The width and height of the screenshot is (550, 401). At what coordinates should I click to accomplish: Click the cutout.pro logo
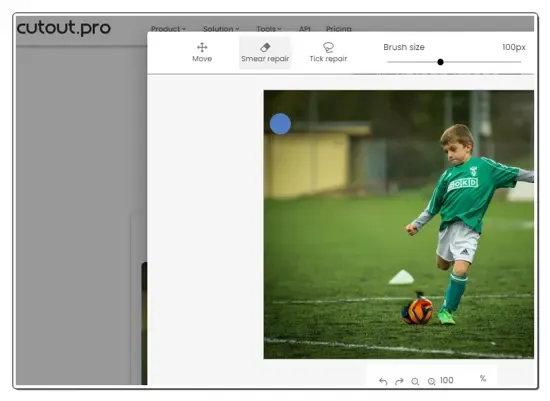63,28
